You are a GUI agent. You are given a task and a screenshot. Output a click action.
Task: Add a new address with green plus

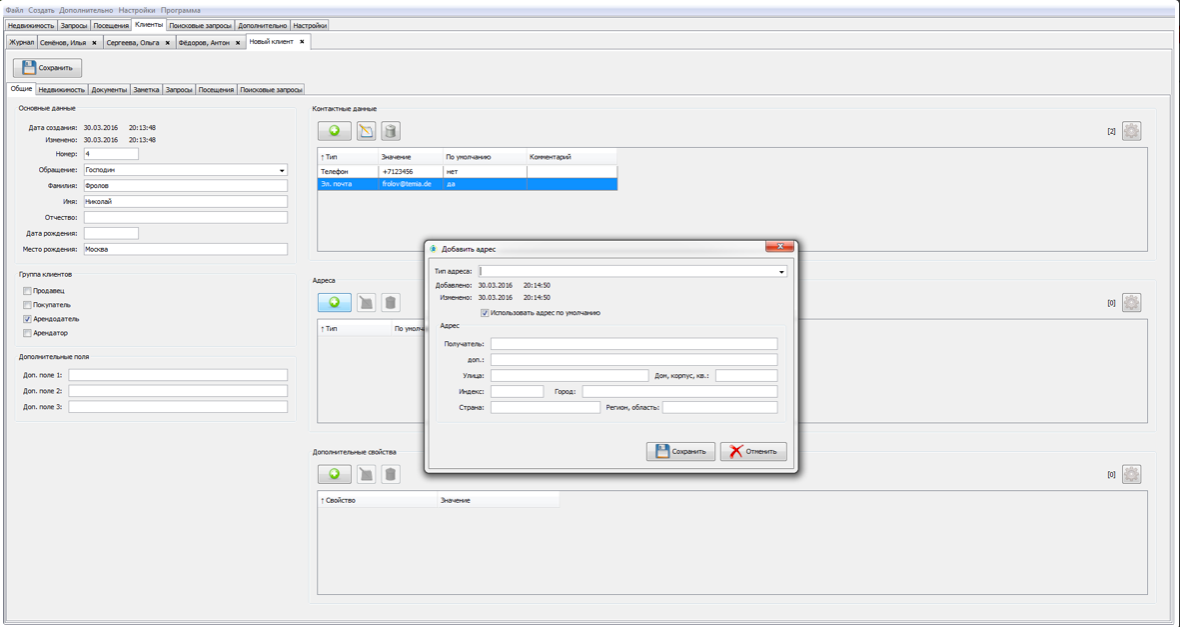[334, 303]
